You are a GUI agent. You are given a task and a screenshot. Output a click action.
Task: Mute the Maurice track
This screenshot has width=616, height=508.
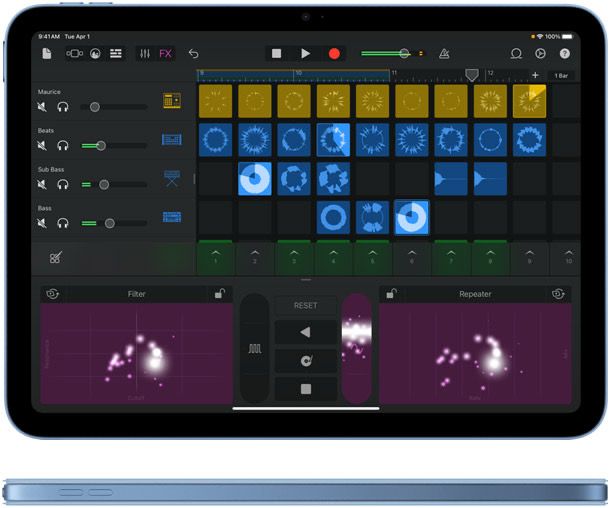coord(42,107)
